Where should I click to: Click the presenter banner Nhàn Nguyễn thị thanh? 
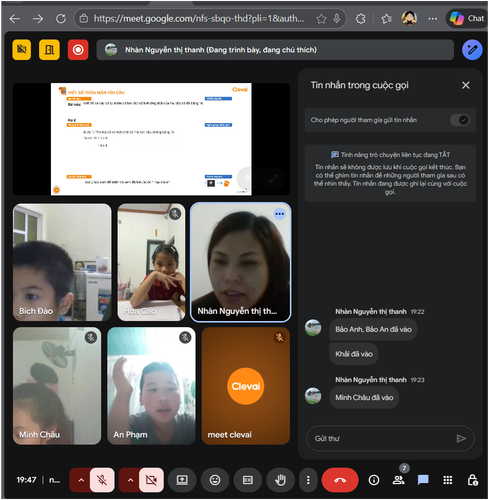(275, 50)
